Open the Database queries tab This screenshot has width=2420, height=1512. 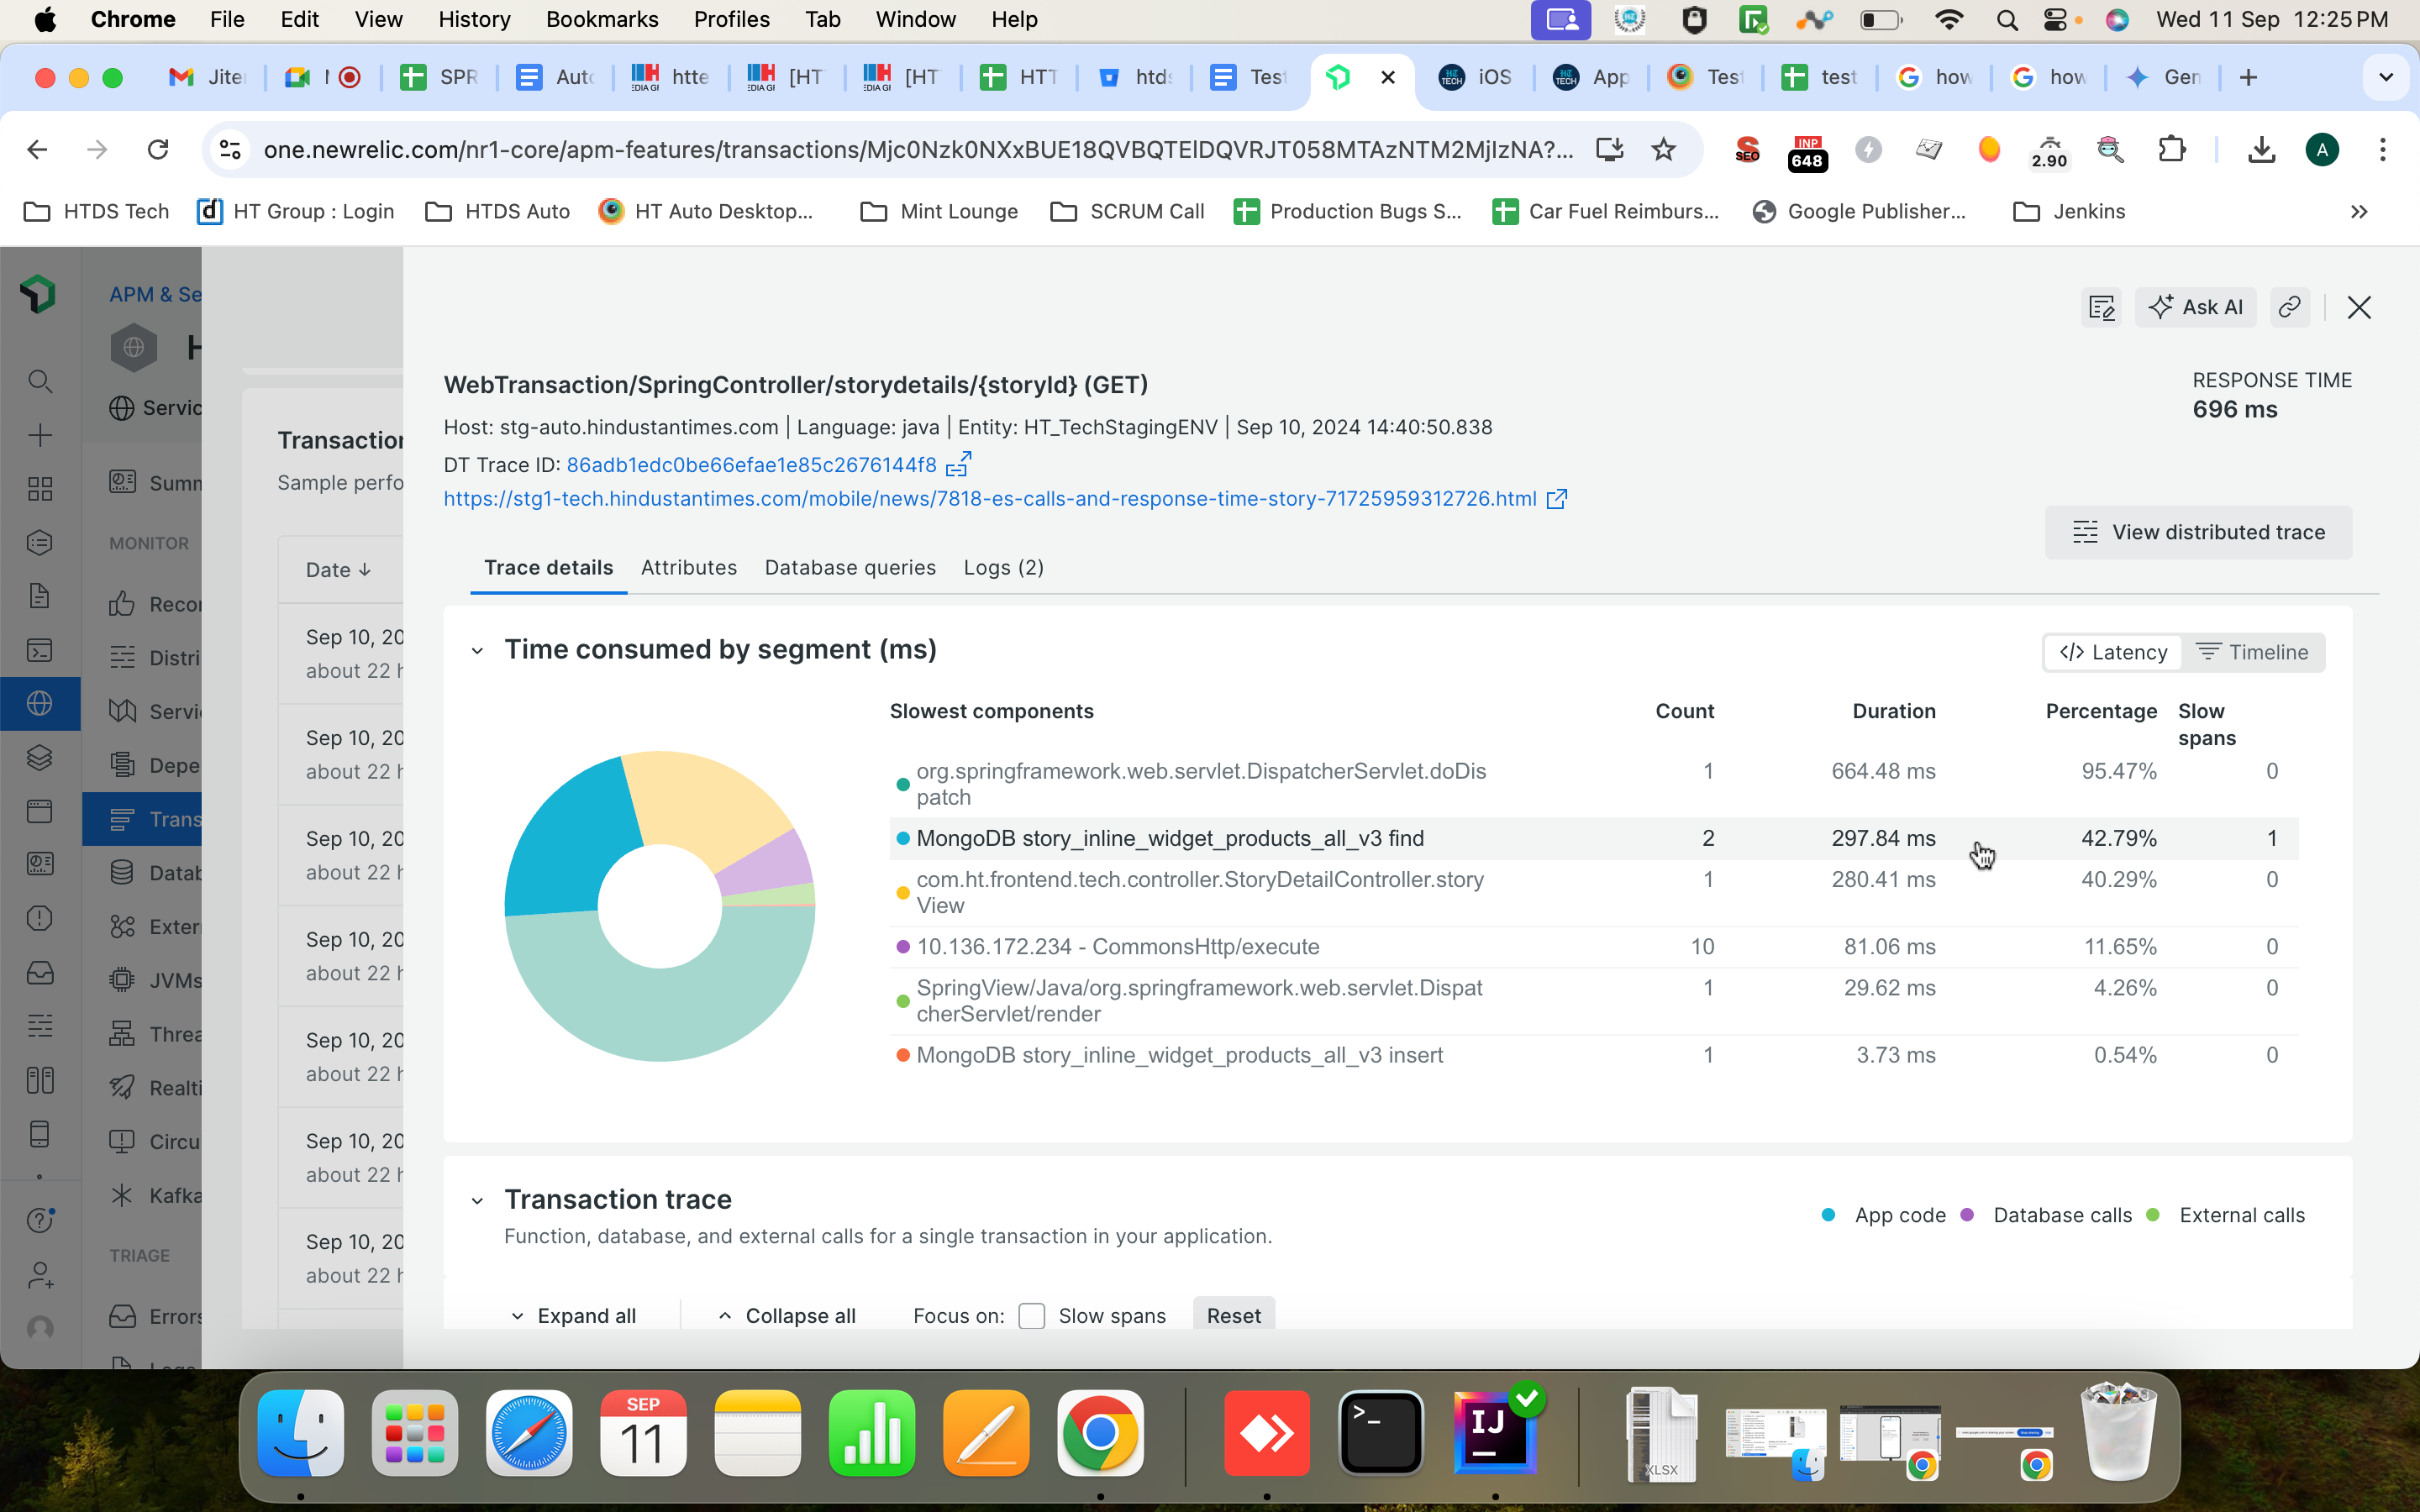(x=850, y=567)
